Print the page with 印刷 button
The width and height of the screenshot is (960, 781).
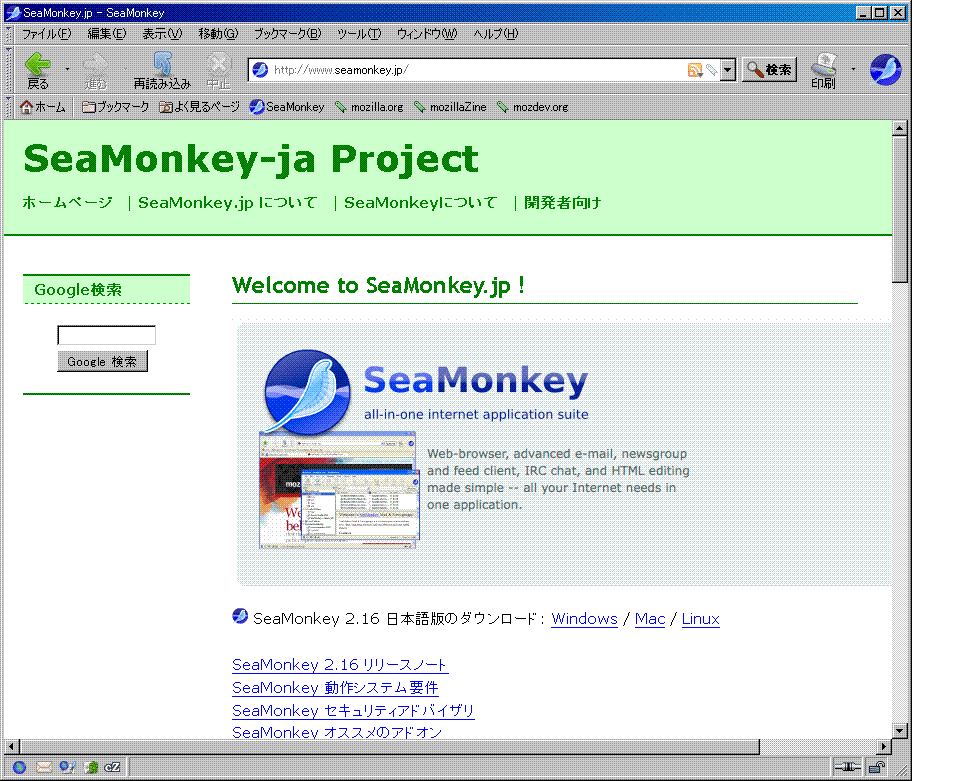coord(823,70)
